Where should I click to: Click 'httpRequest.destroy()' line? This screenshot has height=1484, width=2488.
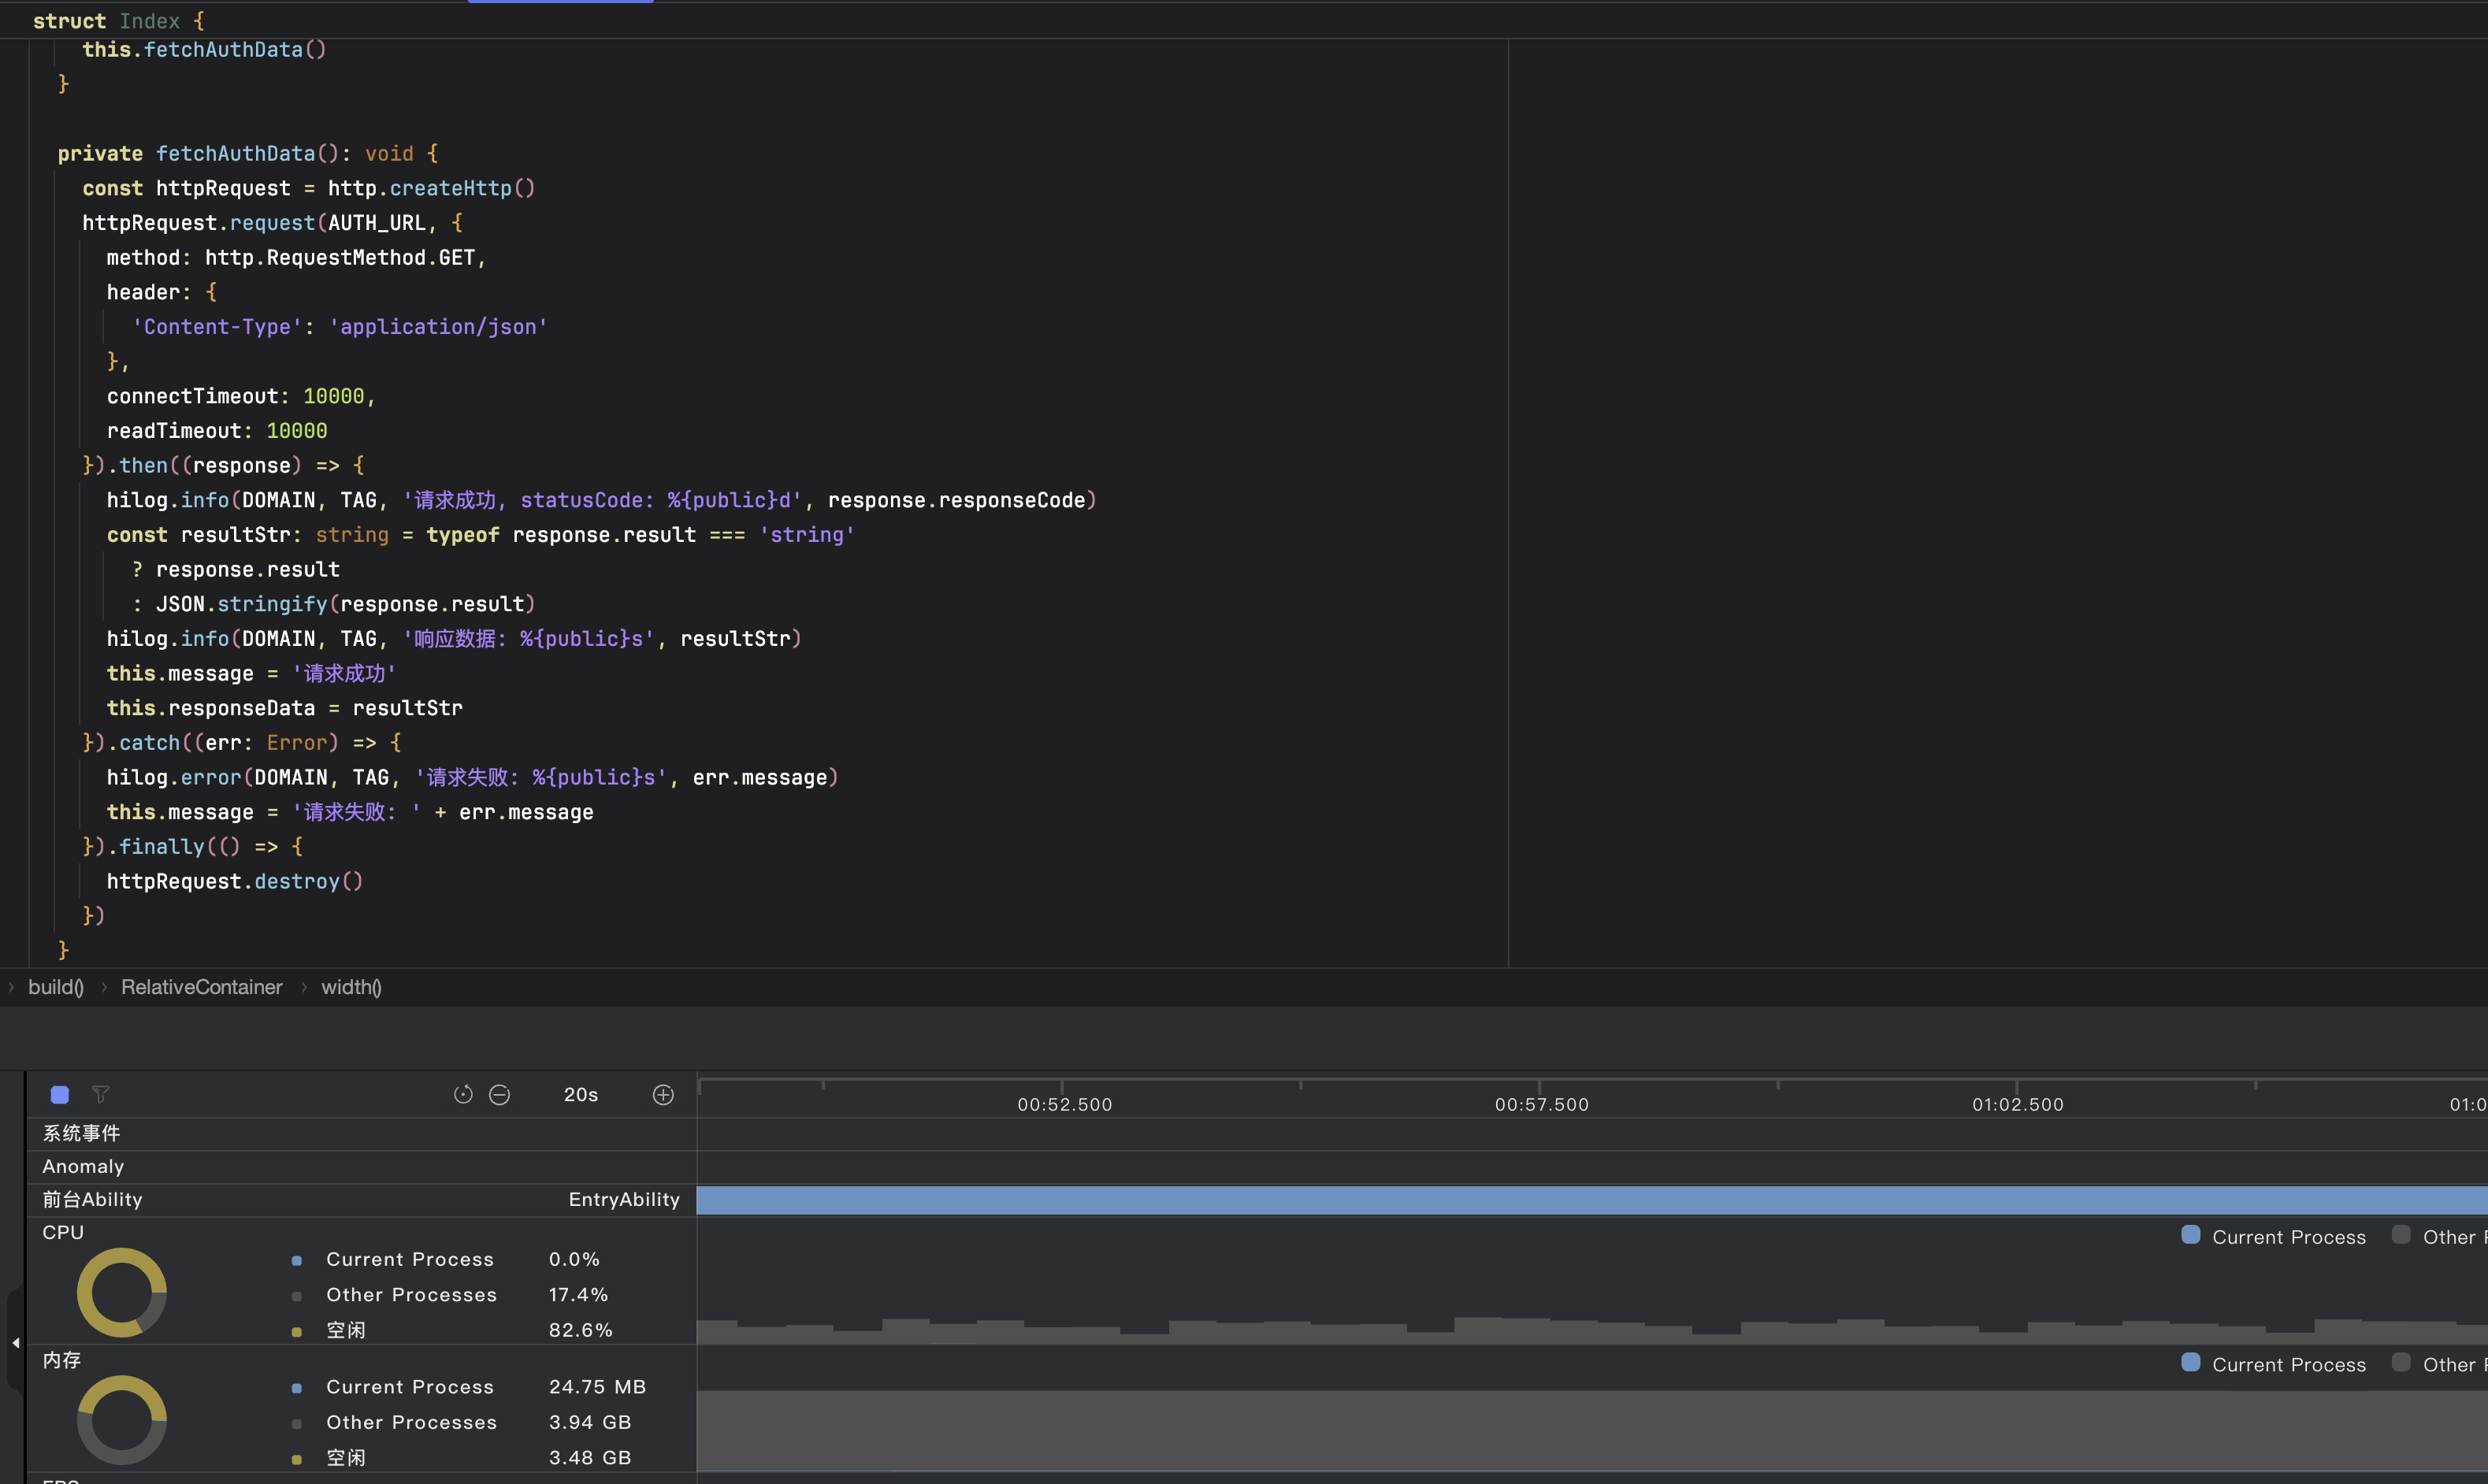point(235,881)
